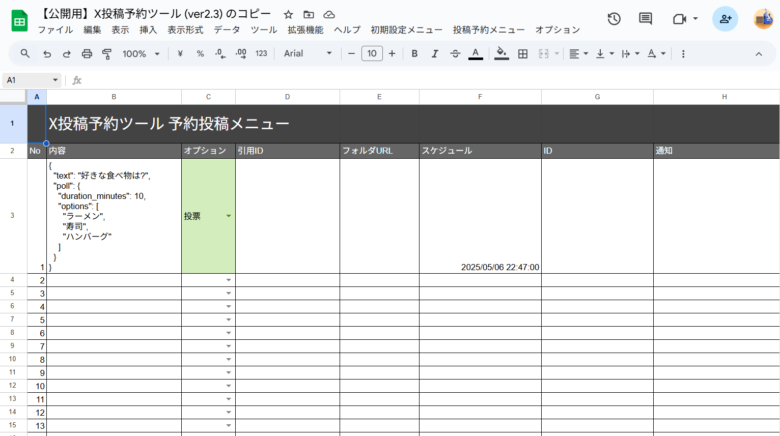780x436 pixels.
Task: Open the ファイル menu
Action: point(55,30)
